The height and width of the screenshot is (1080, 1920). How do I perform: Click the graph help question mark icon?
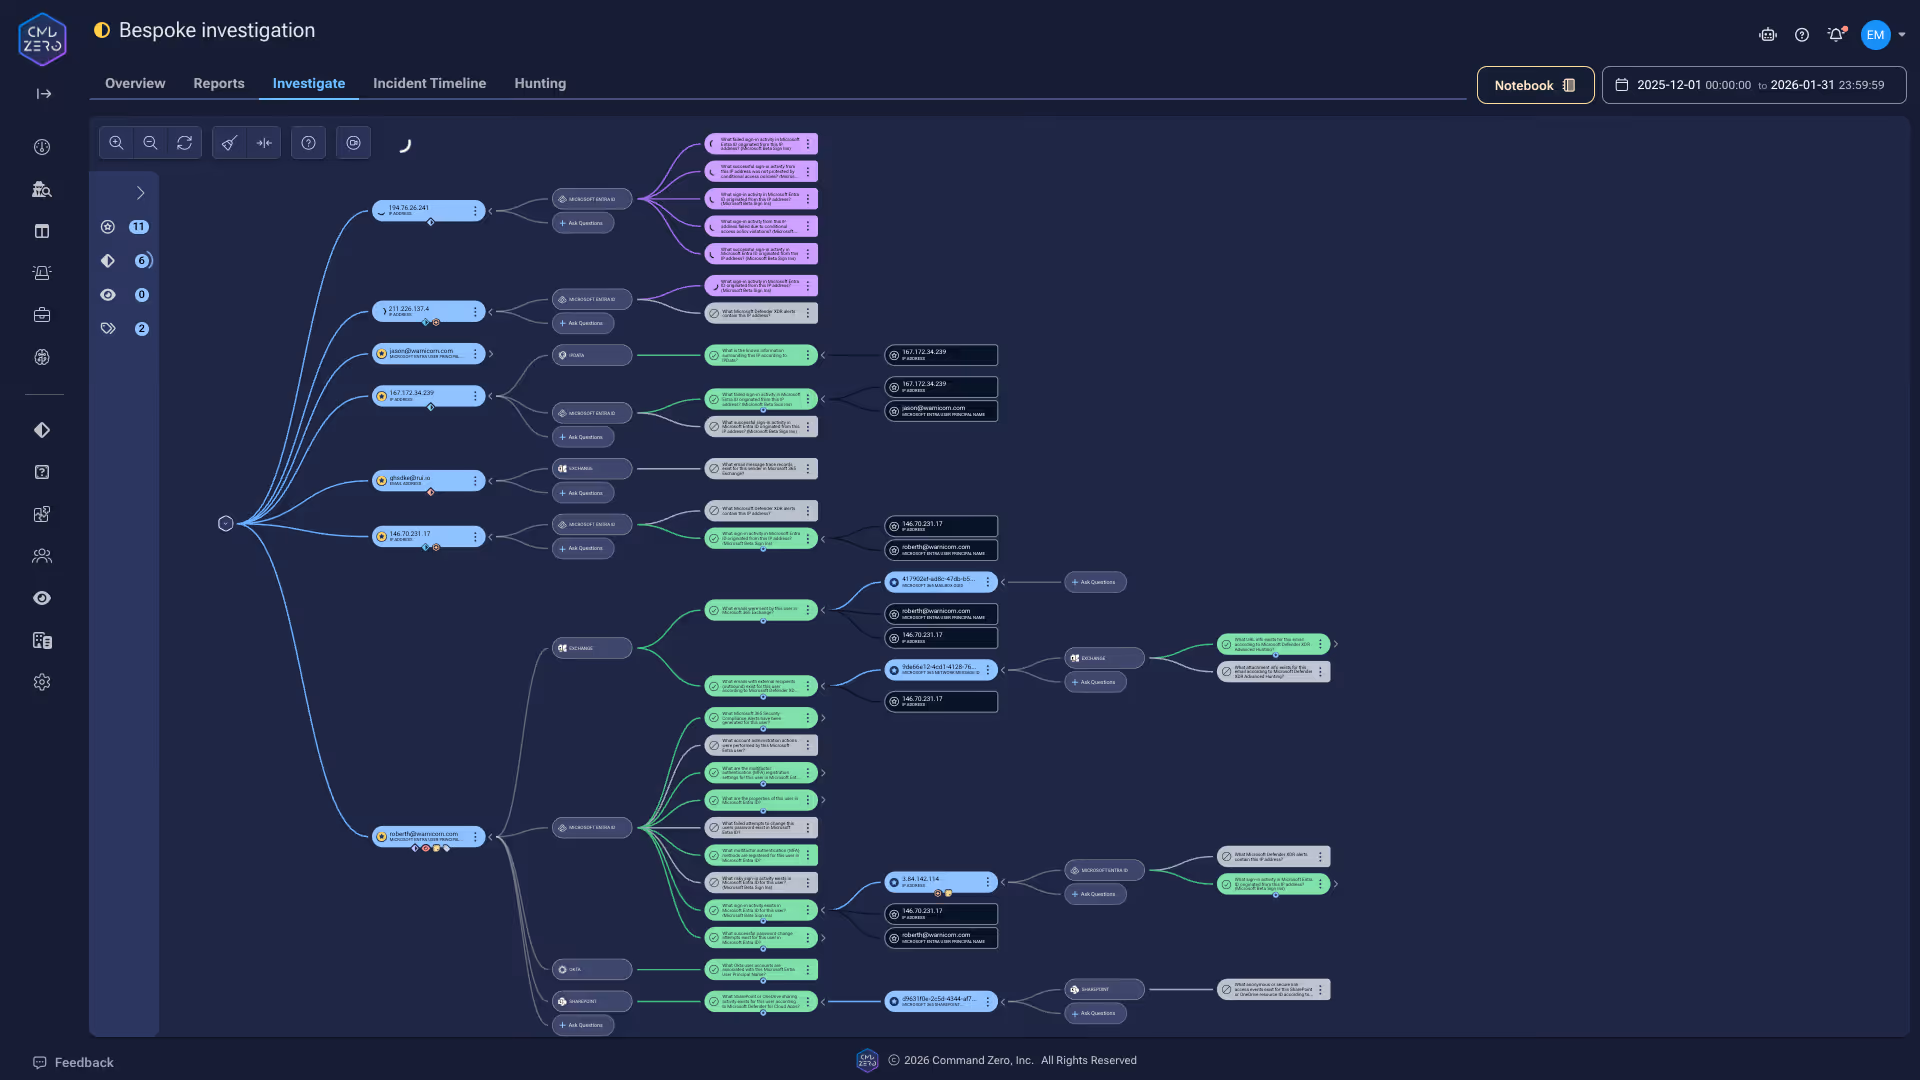pyautogui.click(x=309, y=143)
